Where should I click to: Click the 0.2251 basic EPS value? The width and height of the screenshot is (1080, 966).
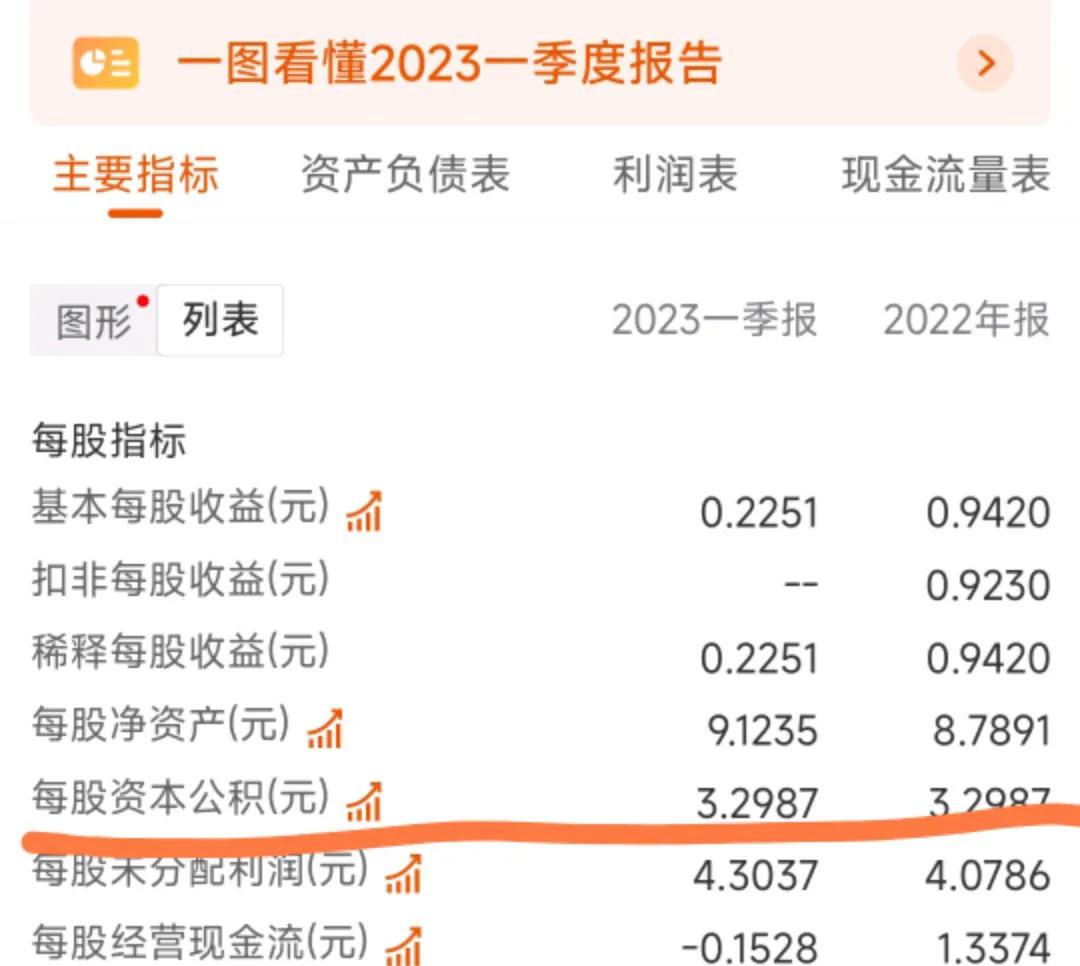tap(758, 512)
